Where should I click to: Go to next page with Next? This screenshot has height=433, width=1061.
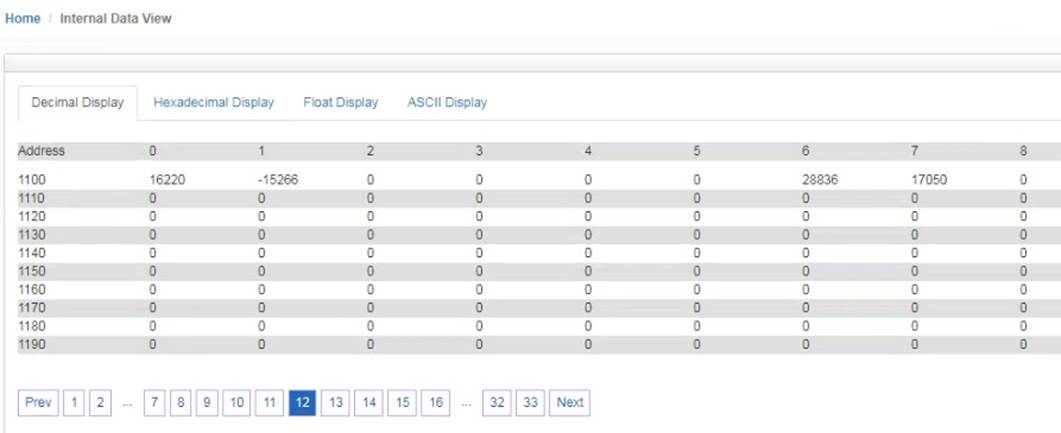(x=570, y=403)
